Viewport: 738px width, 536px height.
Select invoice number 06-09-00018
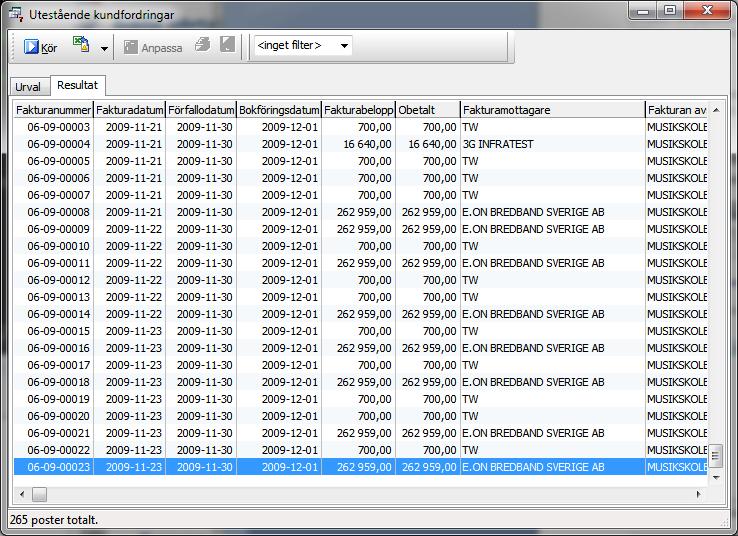[58, 382]
